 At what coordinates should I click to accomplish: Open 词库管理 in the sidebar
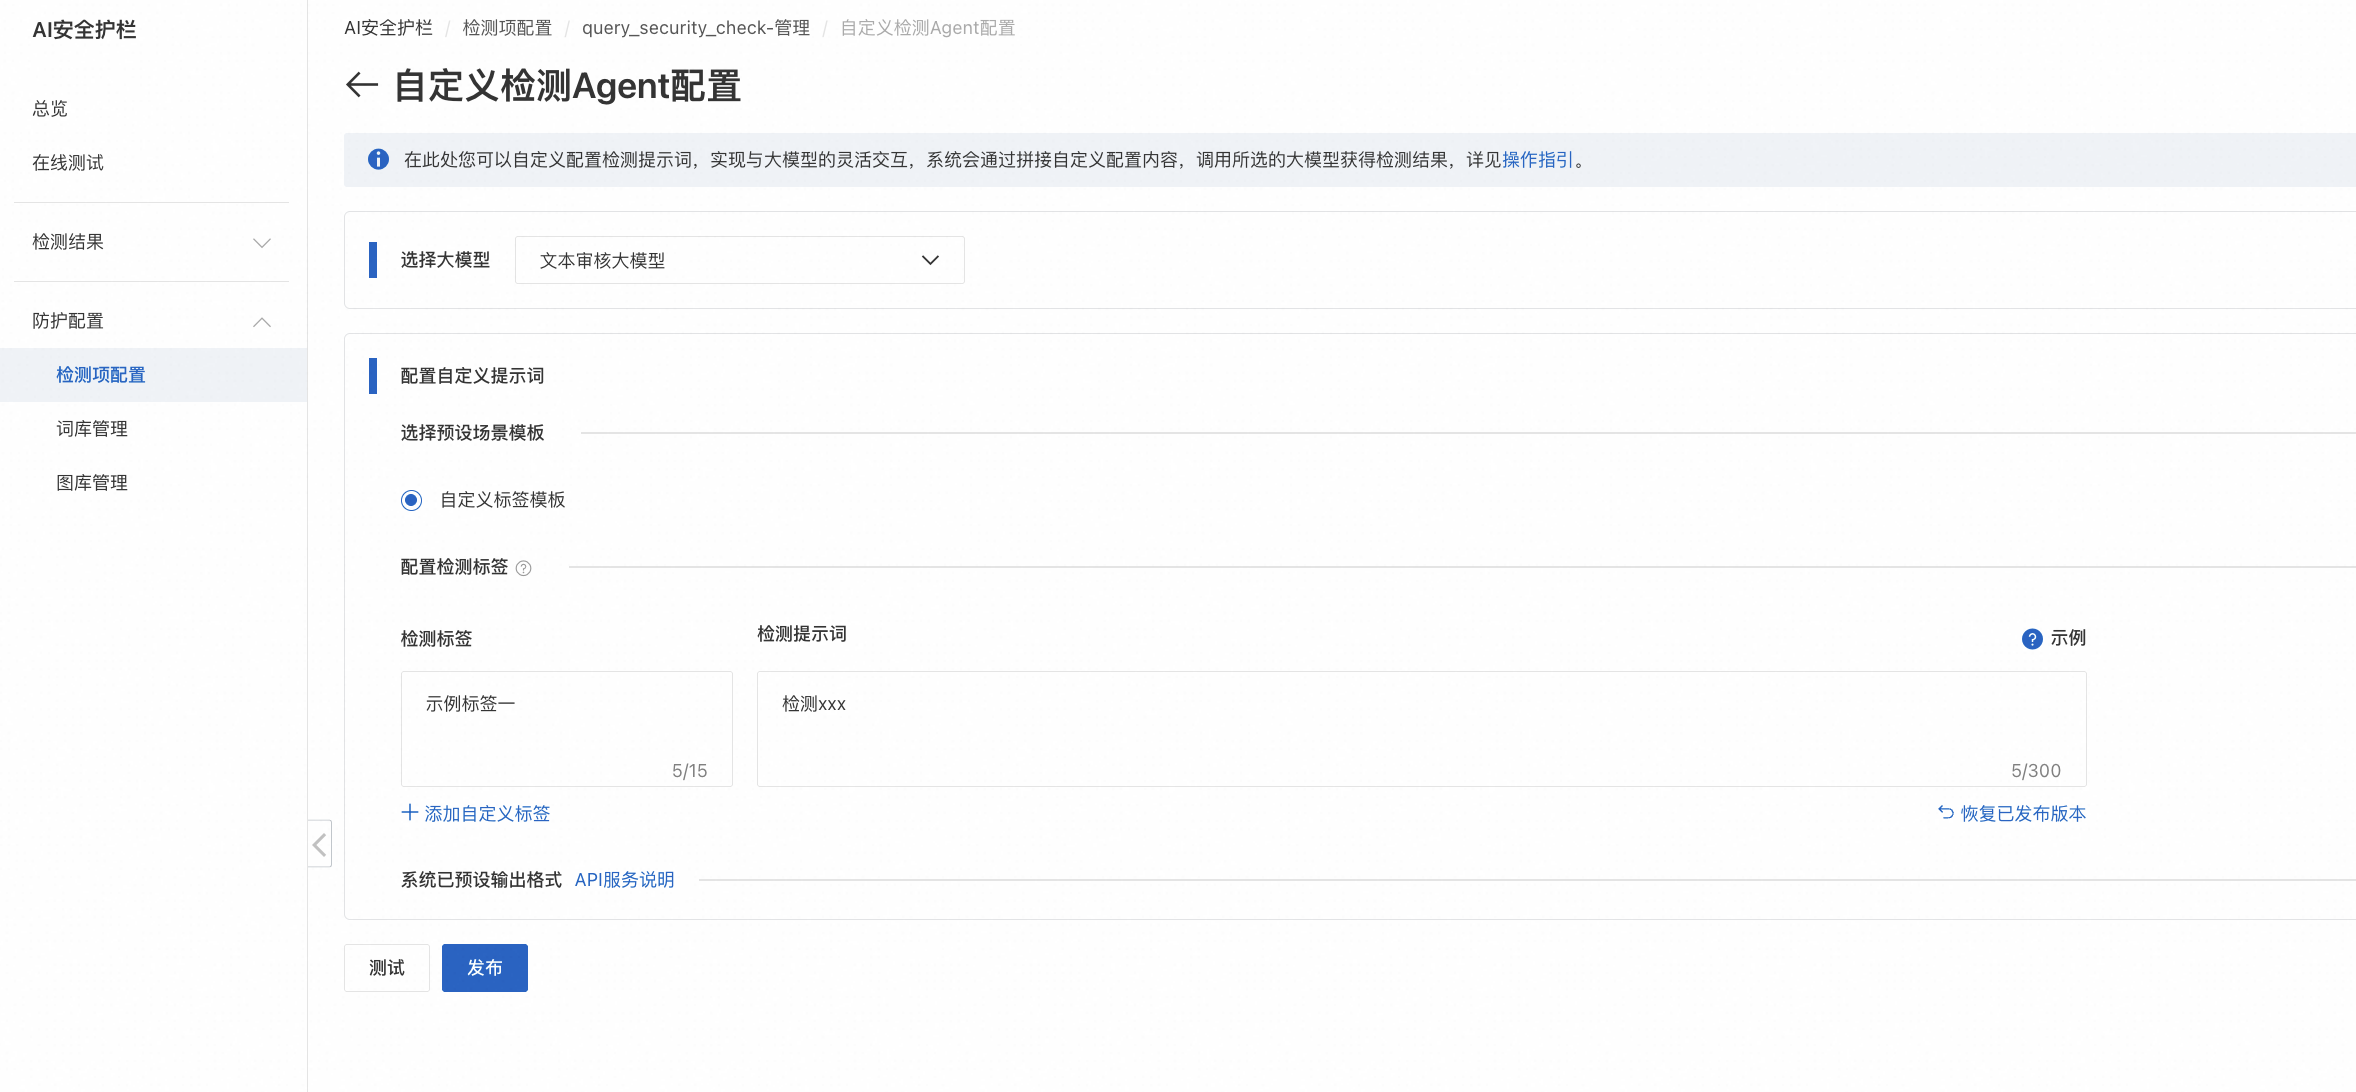coord(92,429)
